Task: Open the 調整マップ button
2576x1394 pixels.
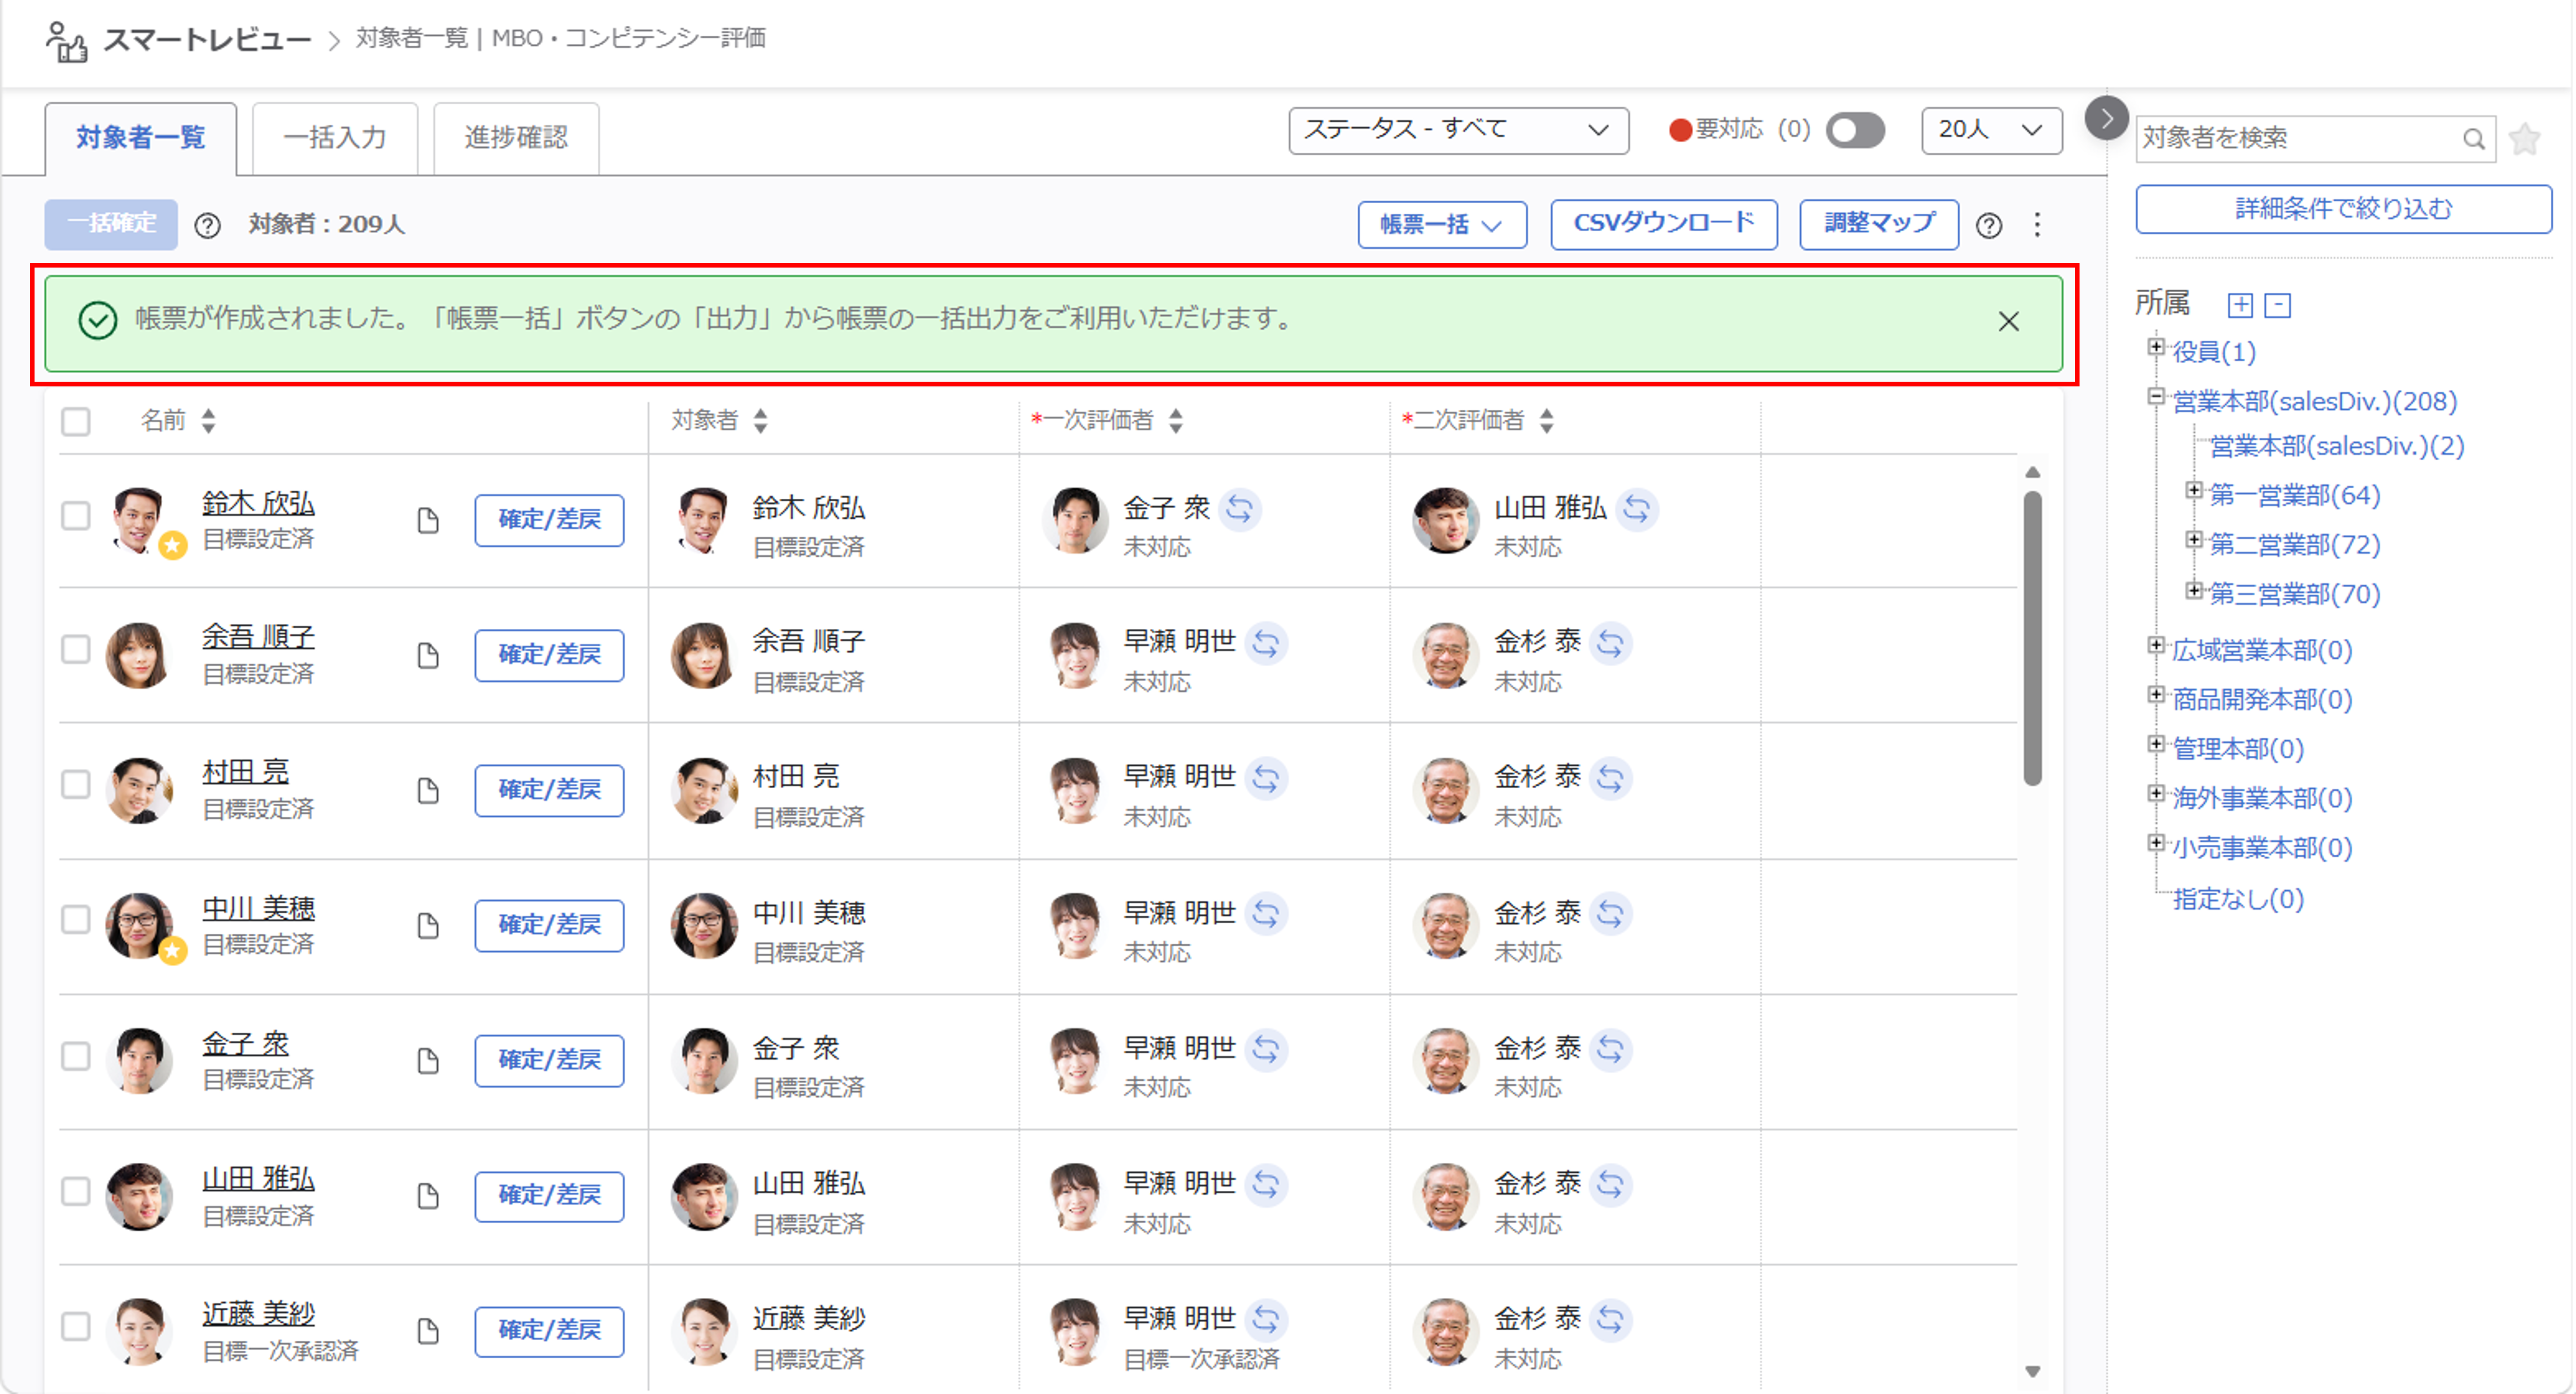Action: click(x=1878, y=224)
